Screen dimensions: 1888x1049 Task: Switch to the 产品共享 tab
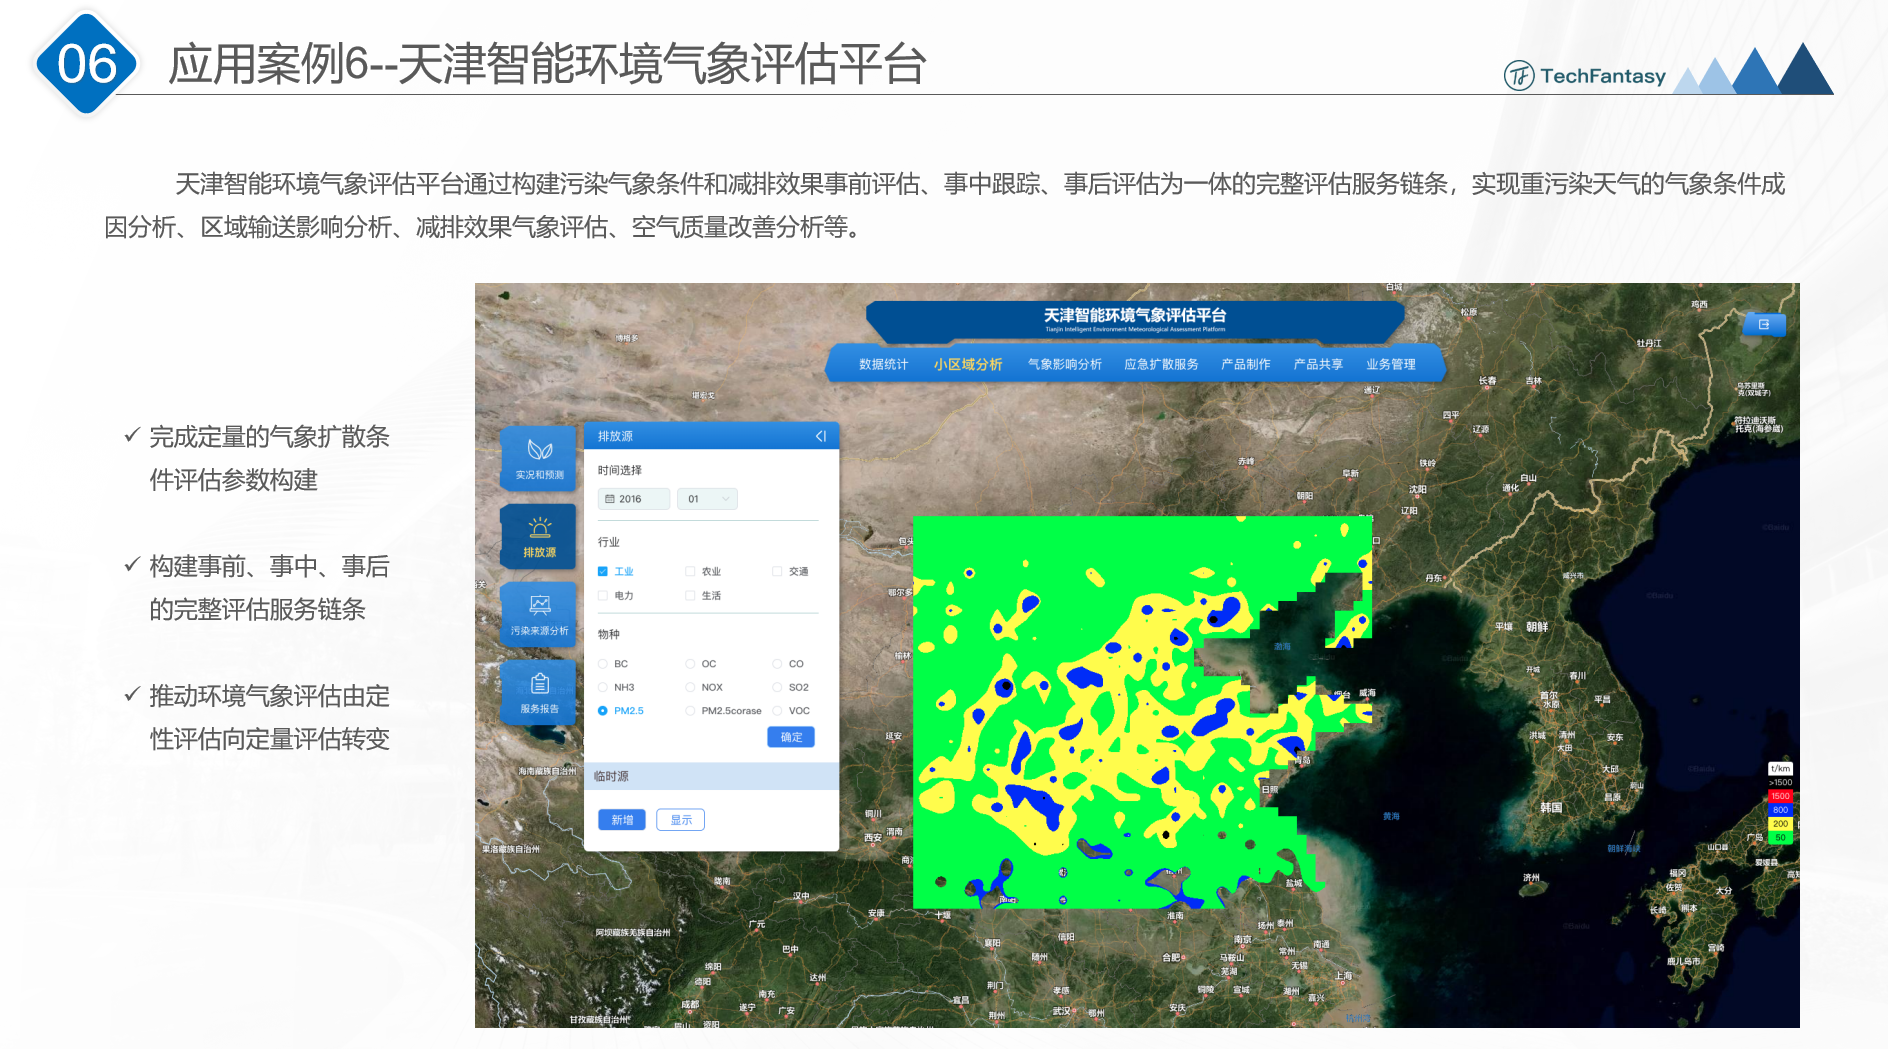[1318, 364]
